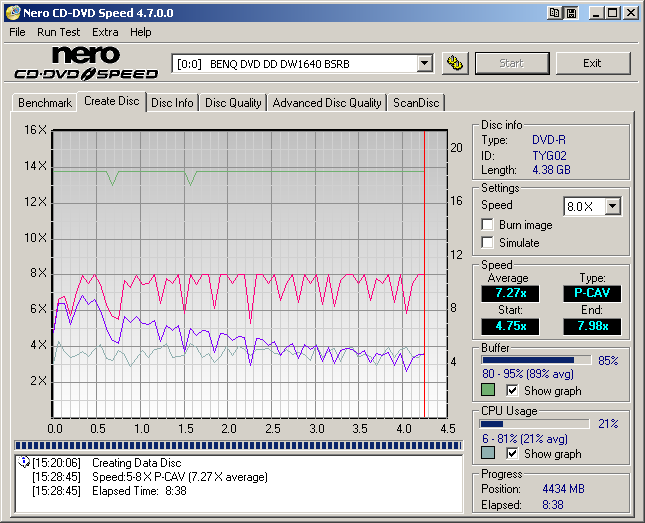Screen dimensions: 645x523
Task: Click the 4.75x start speed value
Action: click(x=510, y=326)
